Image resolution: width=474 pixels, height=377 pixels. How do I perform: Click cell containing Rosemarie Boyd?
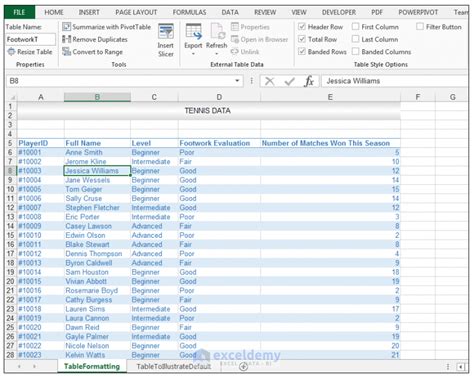[x=97, y=291]
